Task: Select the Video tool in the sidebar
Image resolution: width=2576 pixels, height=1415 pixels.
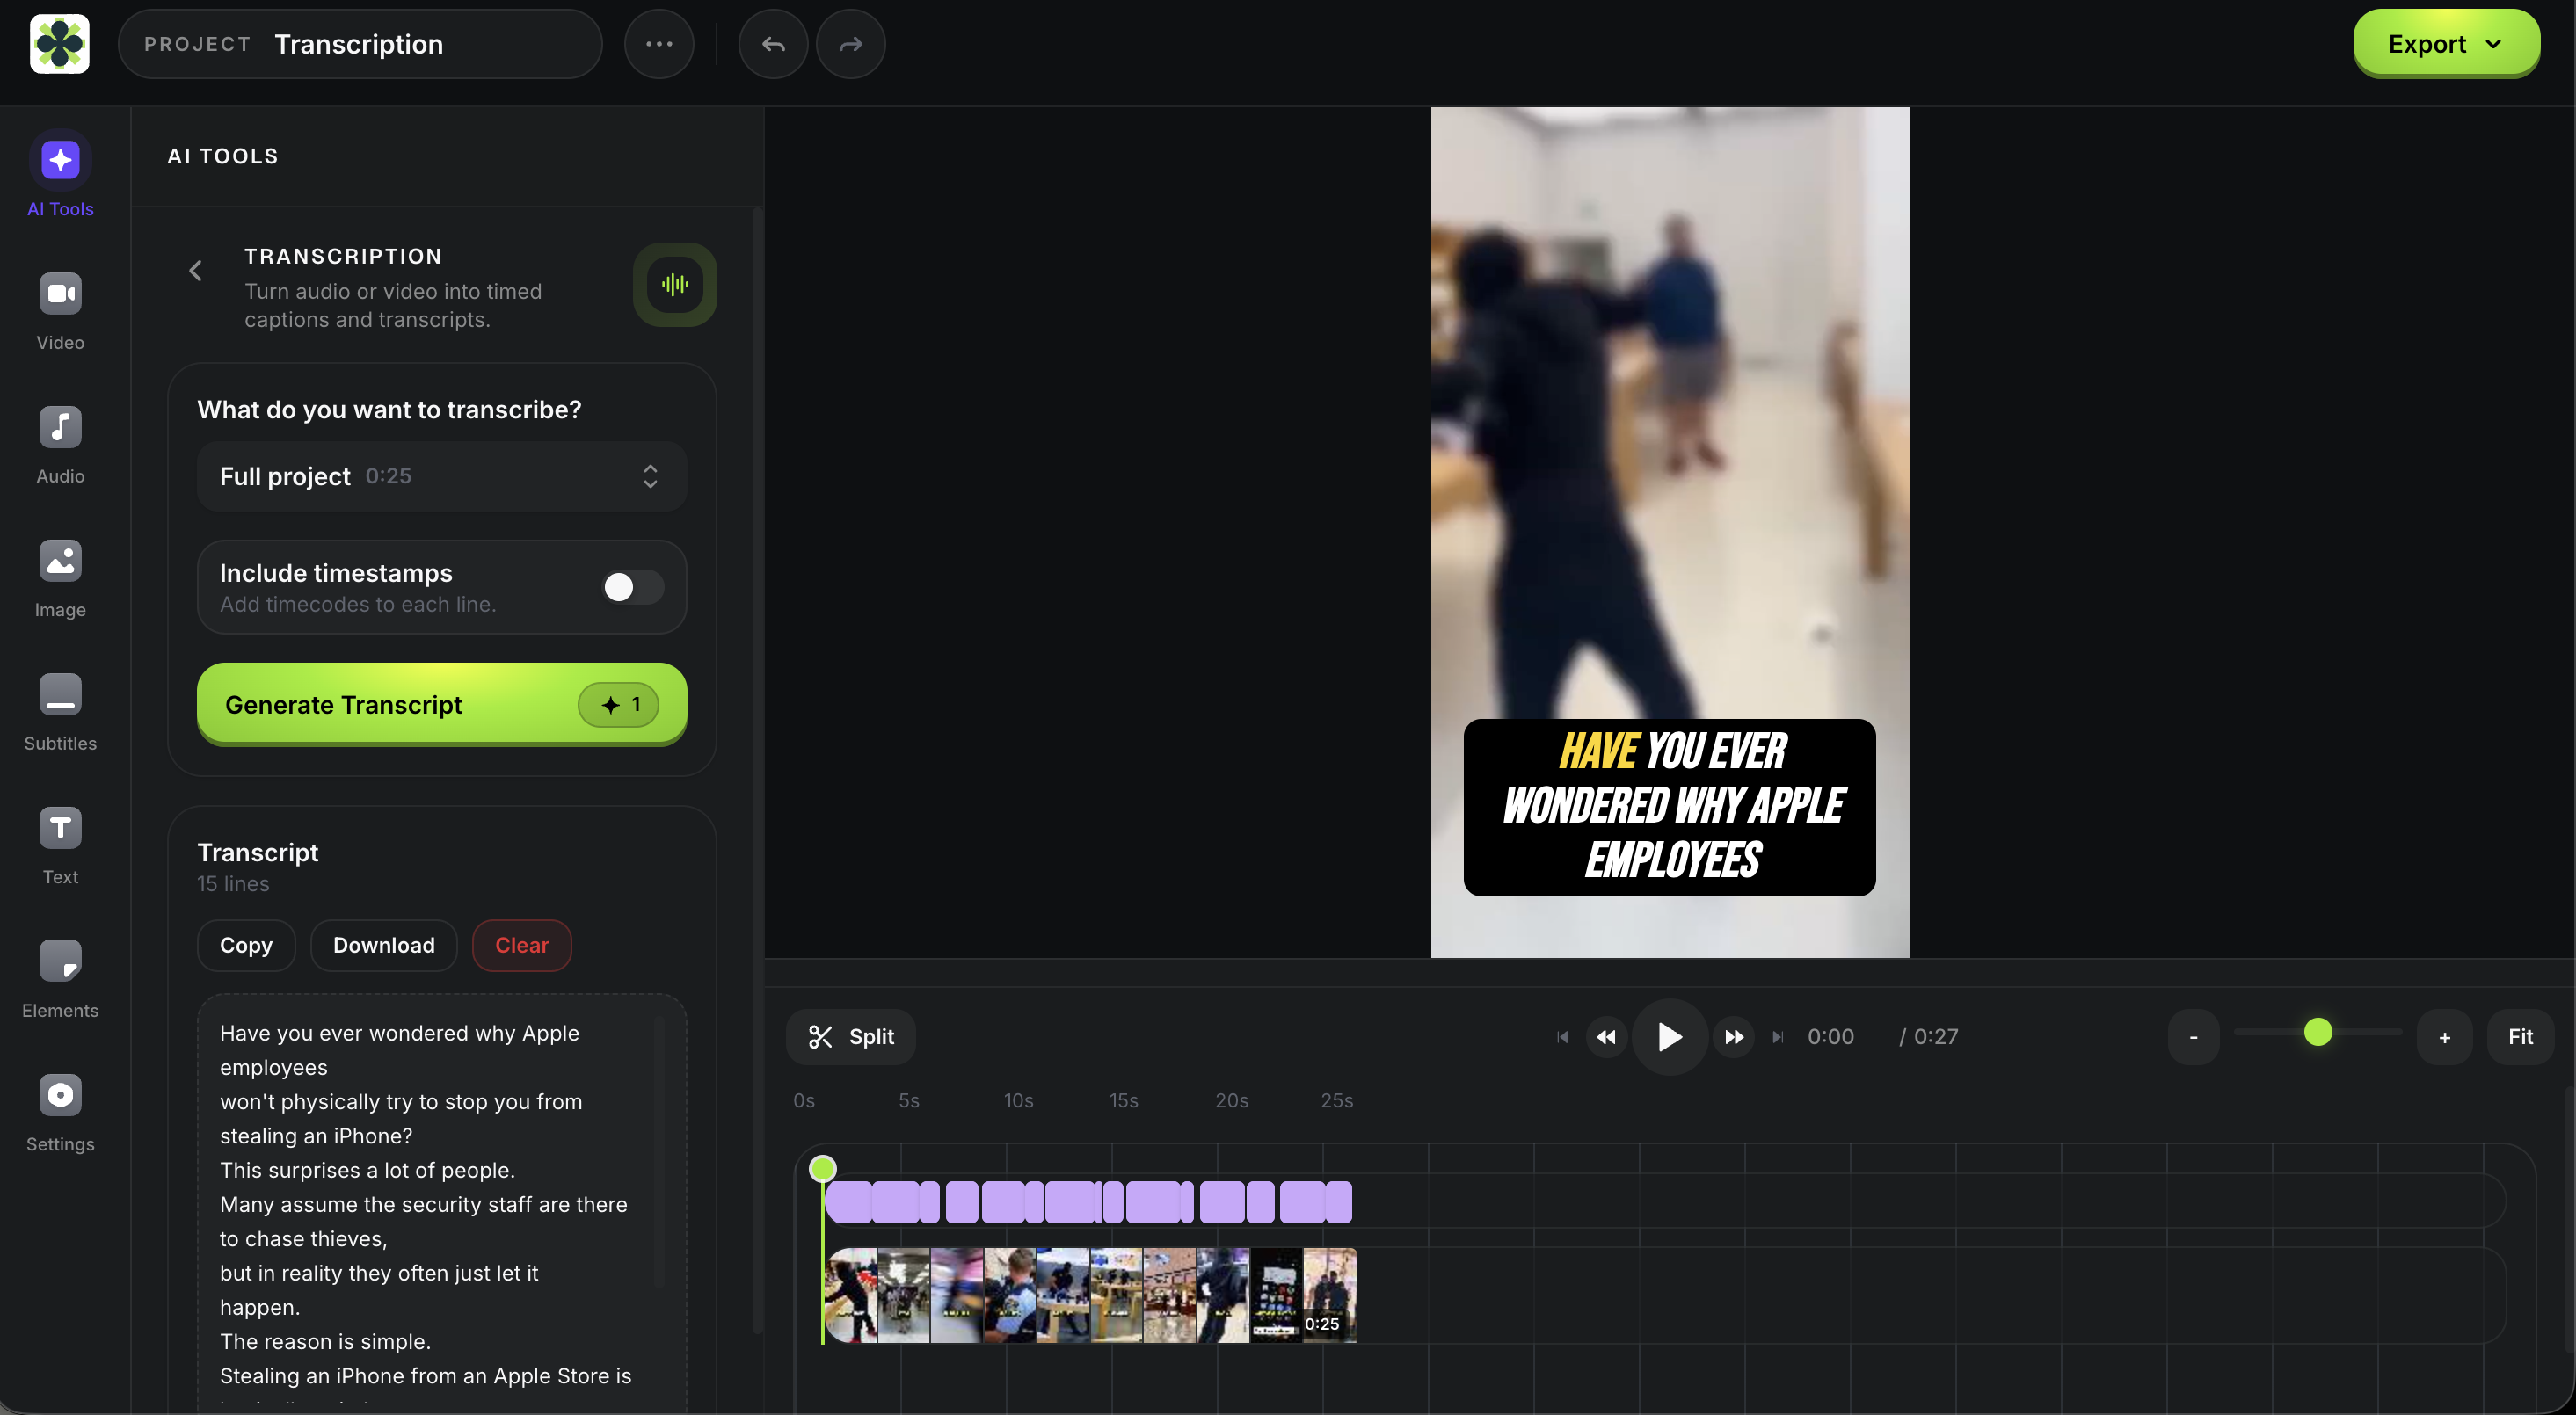Action: 59,308
